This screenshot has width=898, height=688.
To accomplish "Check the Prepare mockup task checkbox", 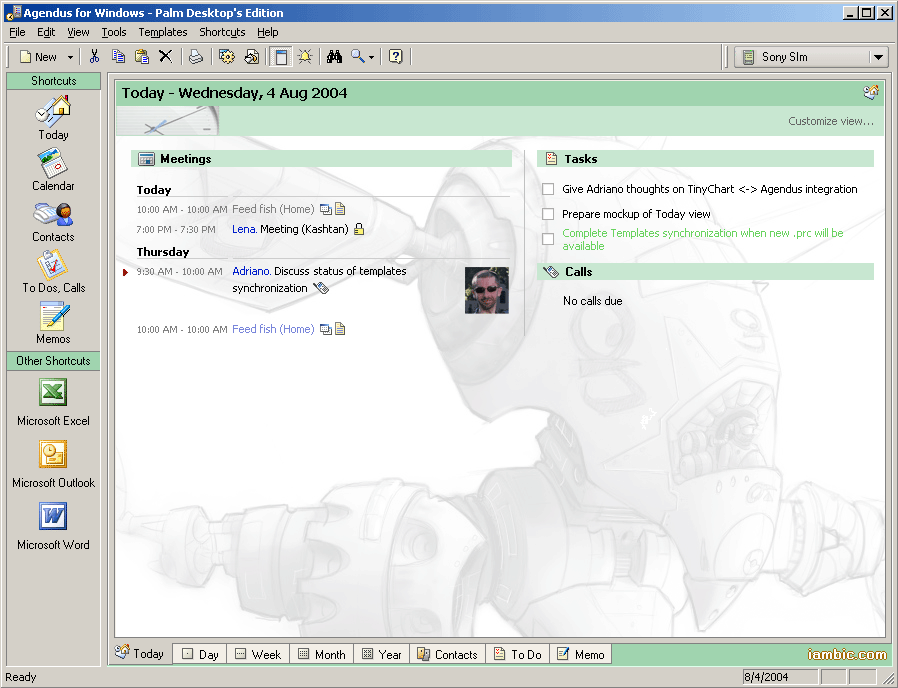I will (x=548, y=214).
